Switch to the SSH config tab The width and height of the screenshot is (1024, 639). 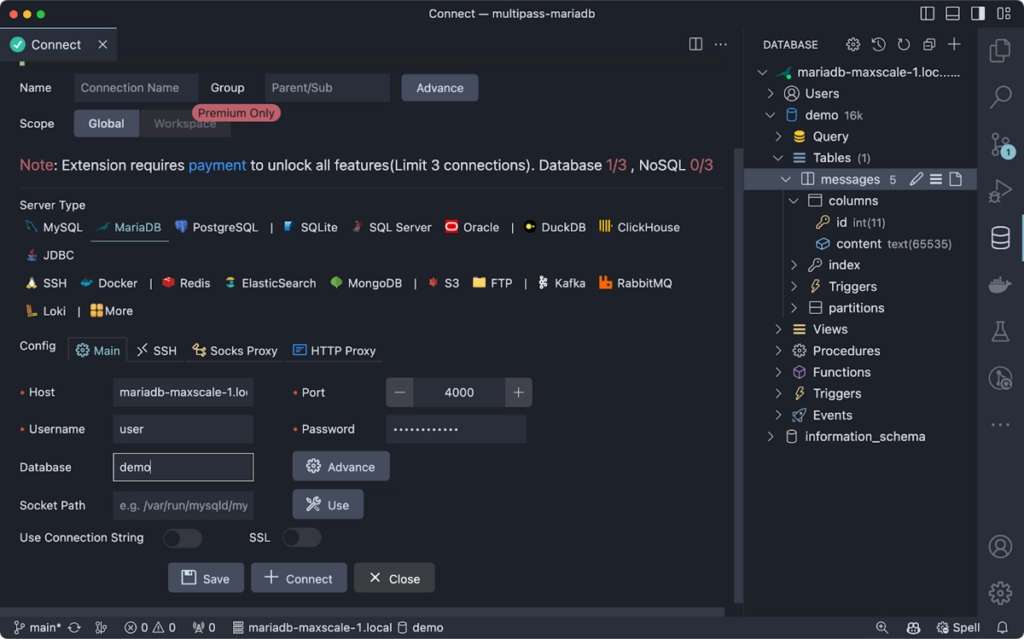click(x=156, y=350)
